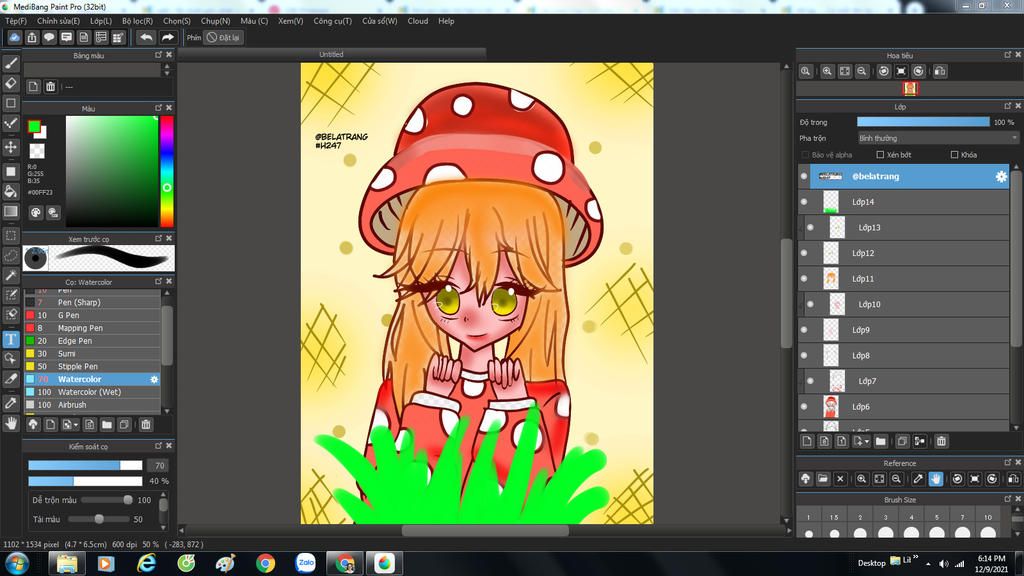Click the Undo arrow in toolbar
Screen dimensions: 1024x576
click(146, 37)
